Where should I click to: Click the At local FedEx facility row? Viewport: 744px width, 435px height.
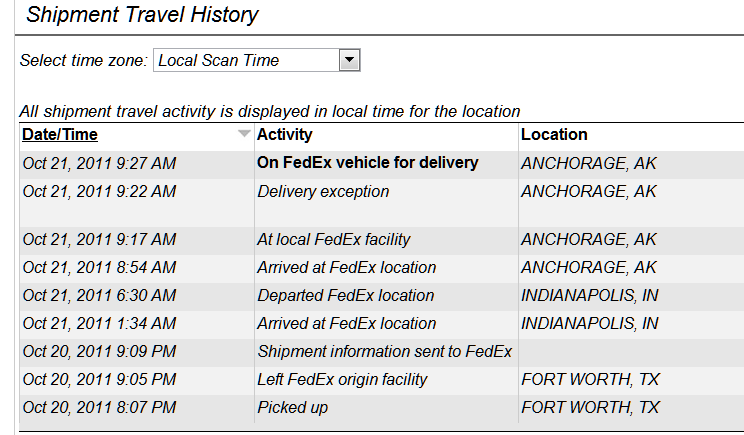pos(381,240)
